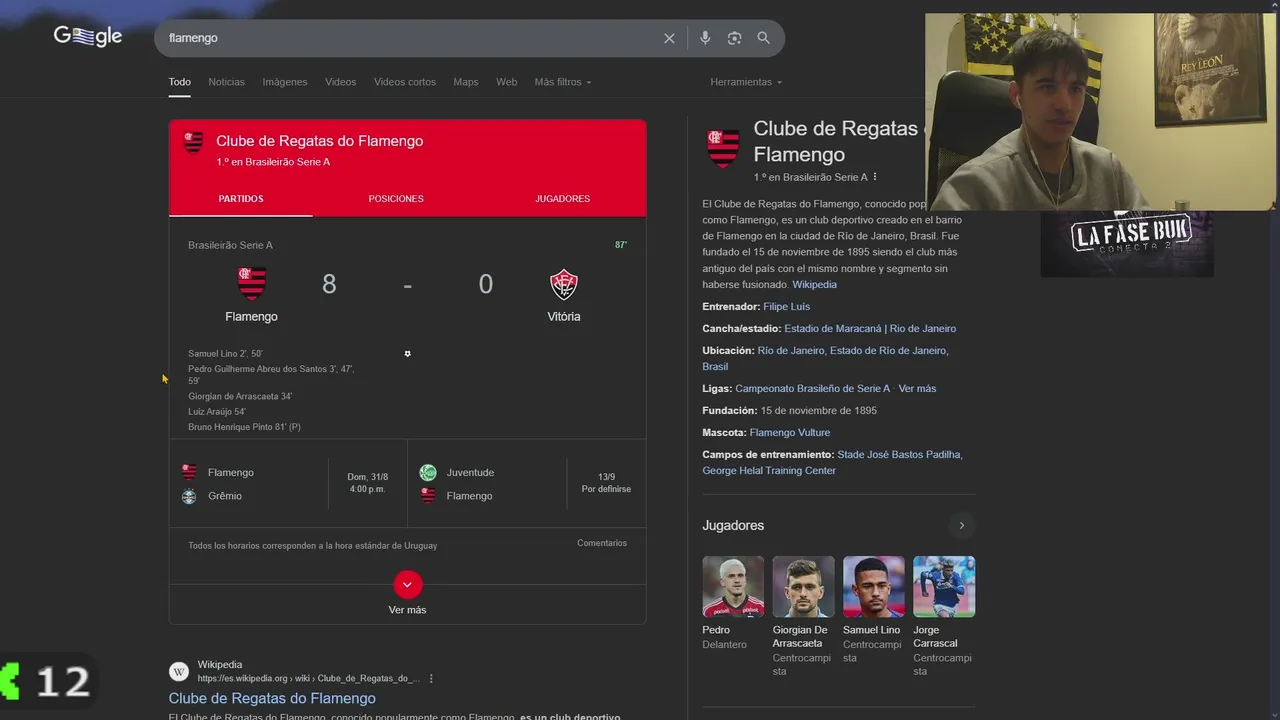Click the Flamengo crest in the red header
Image resolution: width=1280 pixels, height=720 pixels.
click(x=193, y=143)
